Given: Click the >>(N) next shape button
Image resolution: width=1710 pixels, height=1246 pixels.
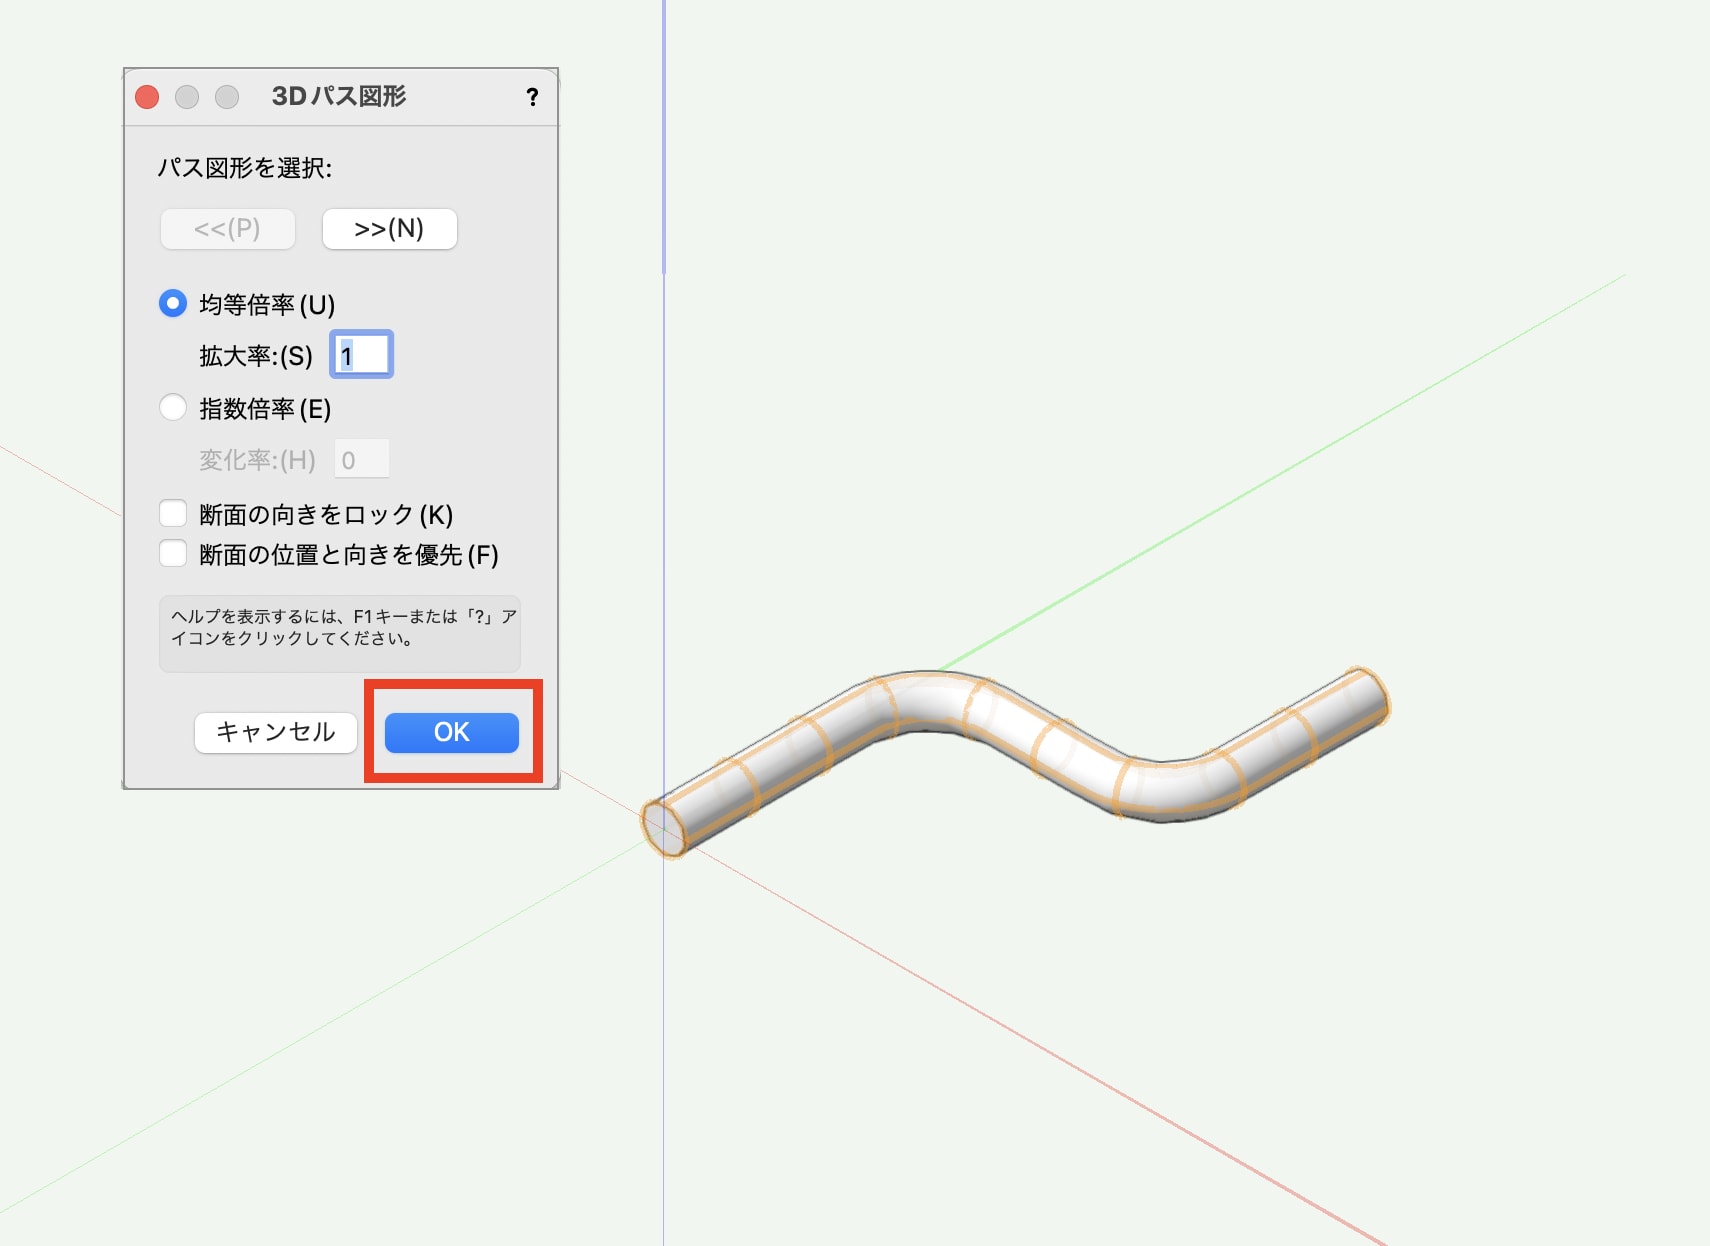Looking at the screenshot, I should click(x=389, y=228).
